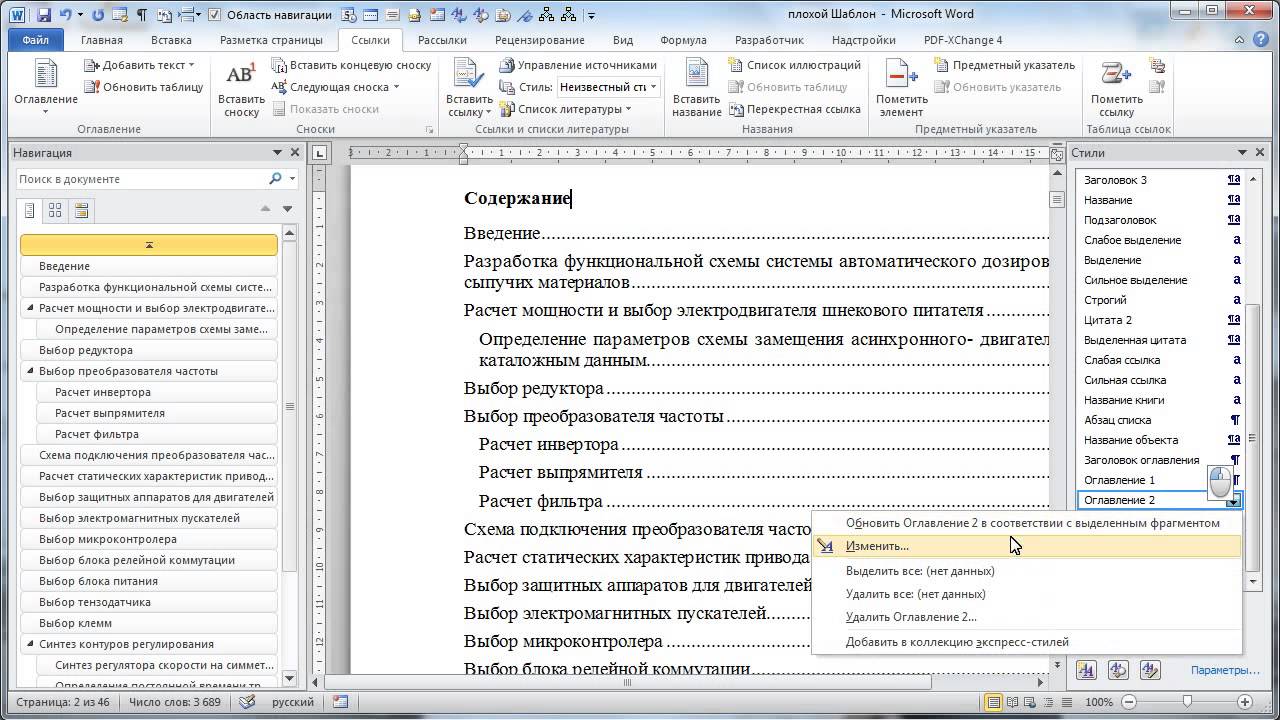Switch to web layout view

[1031, 702]
